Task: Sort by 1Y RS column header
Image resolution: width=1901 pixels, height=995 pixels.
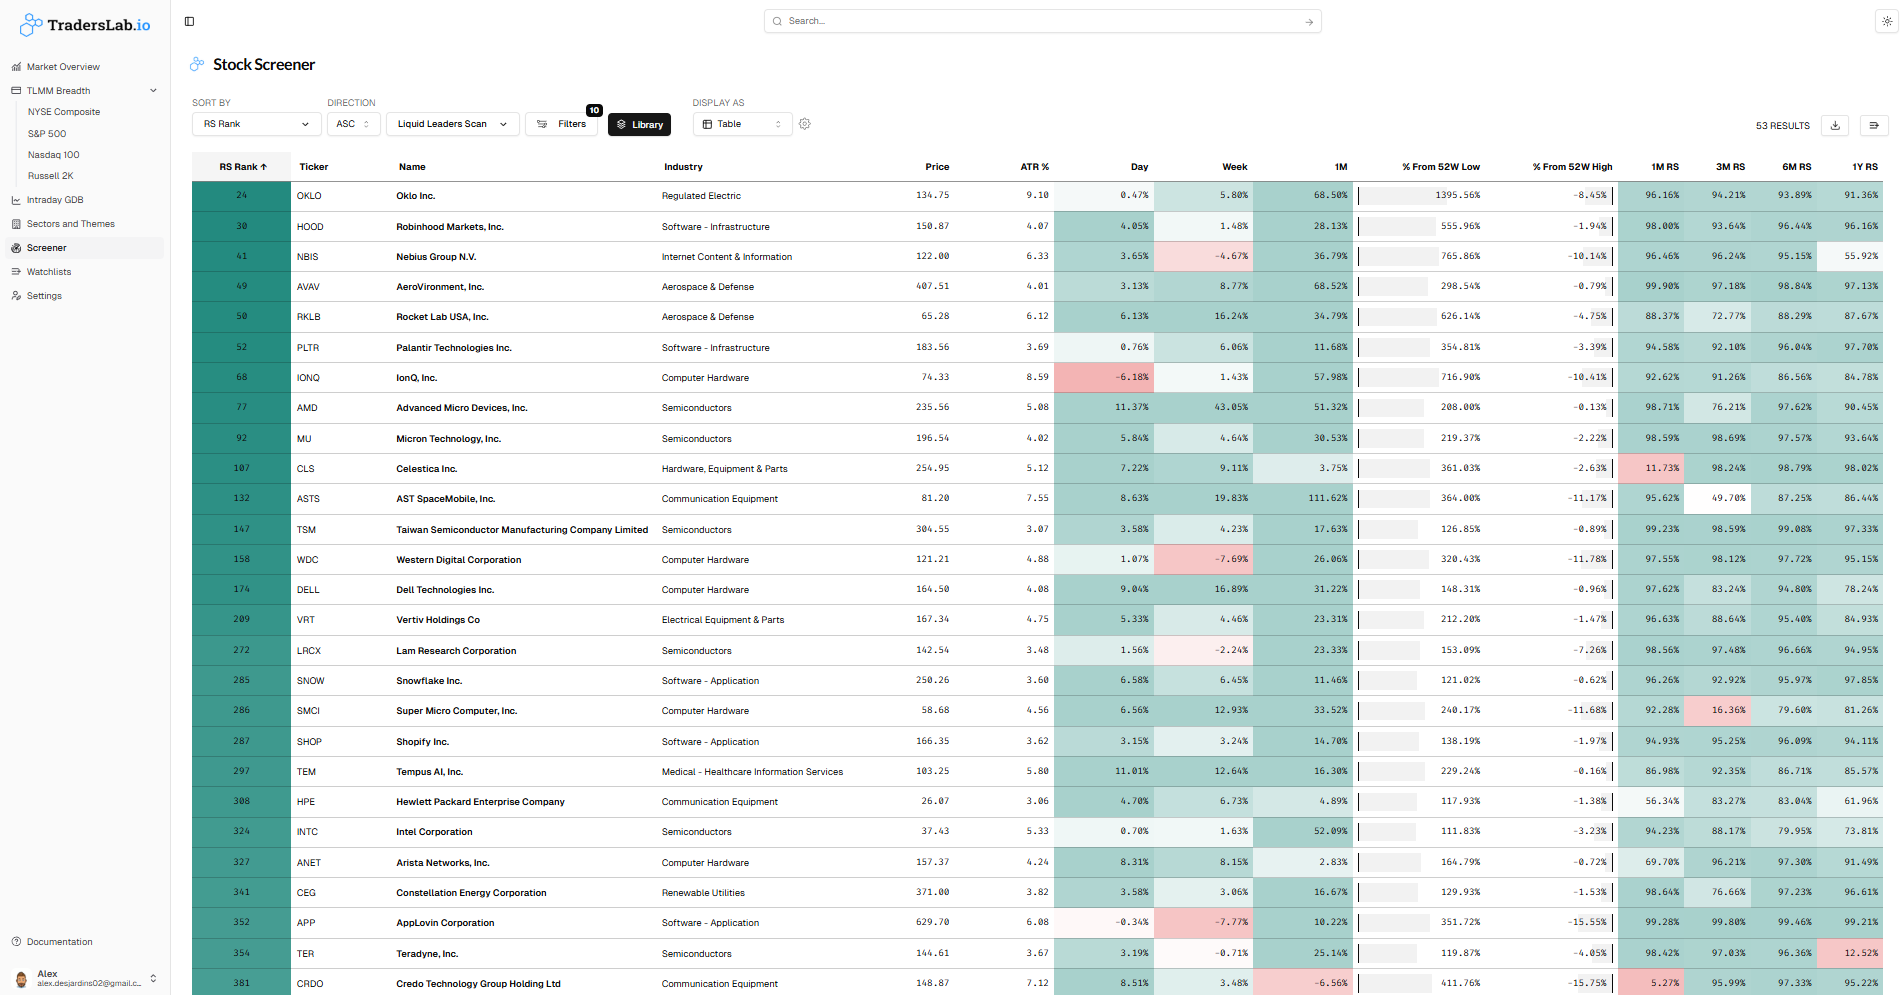Action: [1864, 167]
